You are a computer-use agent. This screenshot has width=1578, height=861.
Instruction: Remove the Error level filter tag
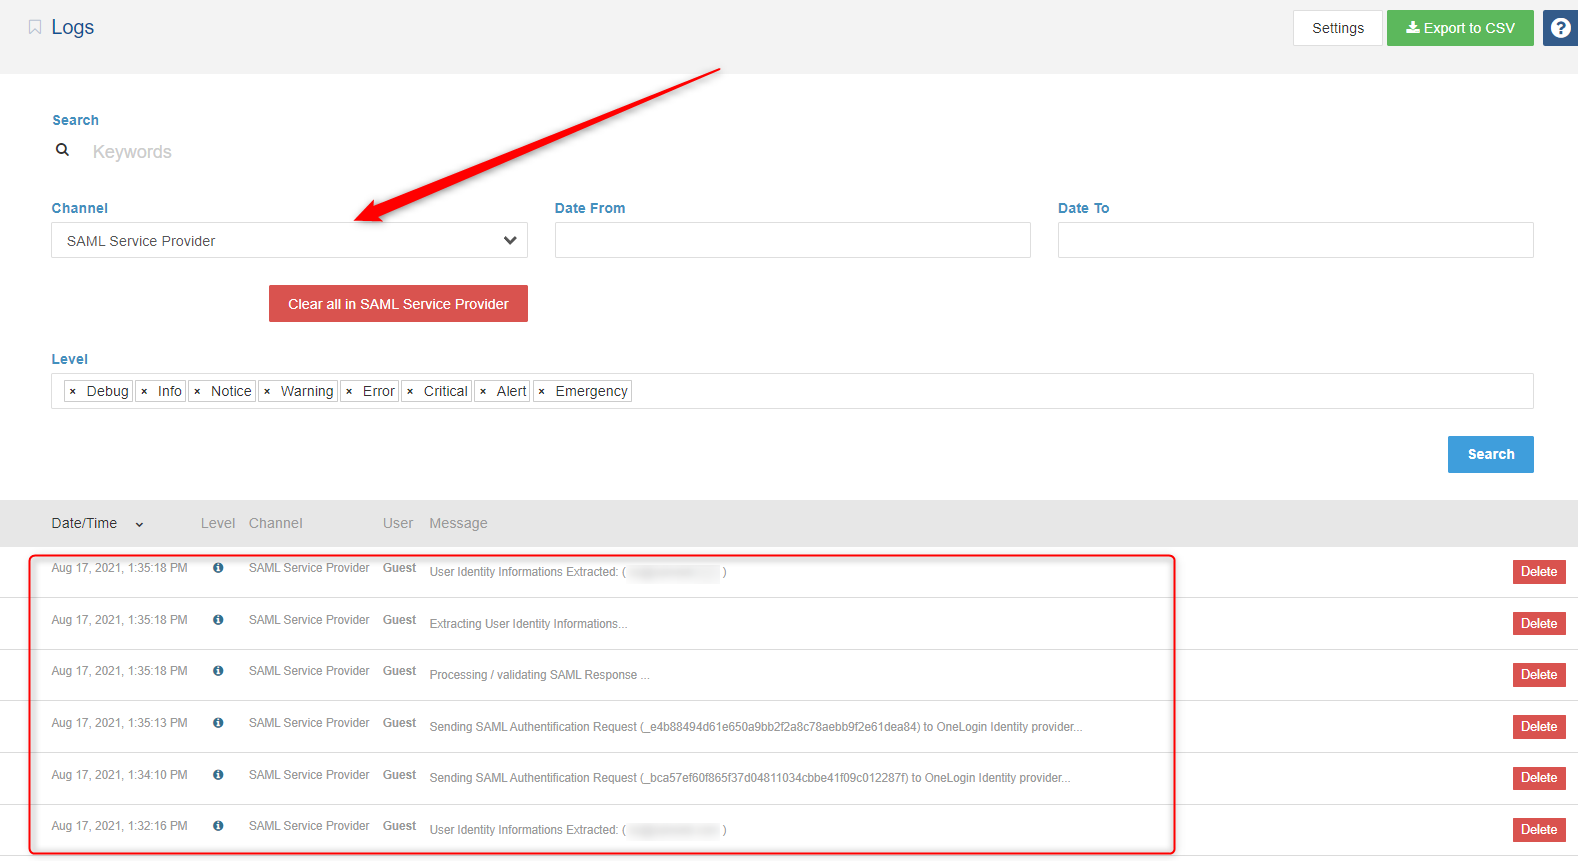349,392
